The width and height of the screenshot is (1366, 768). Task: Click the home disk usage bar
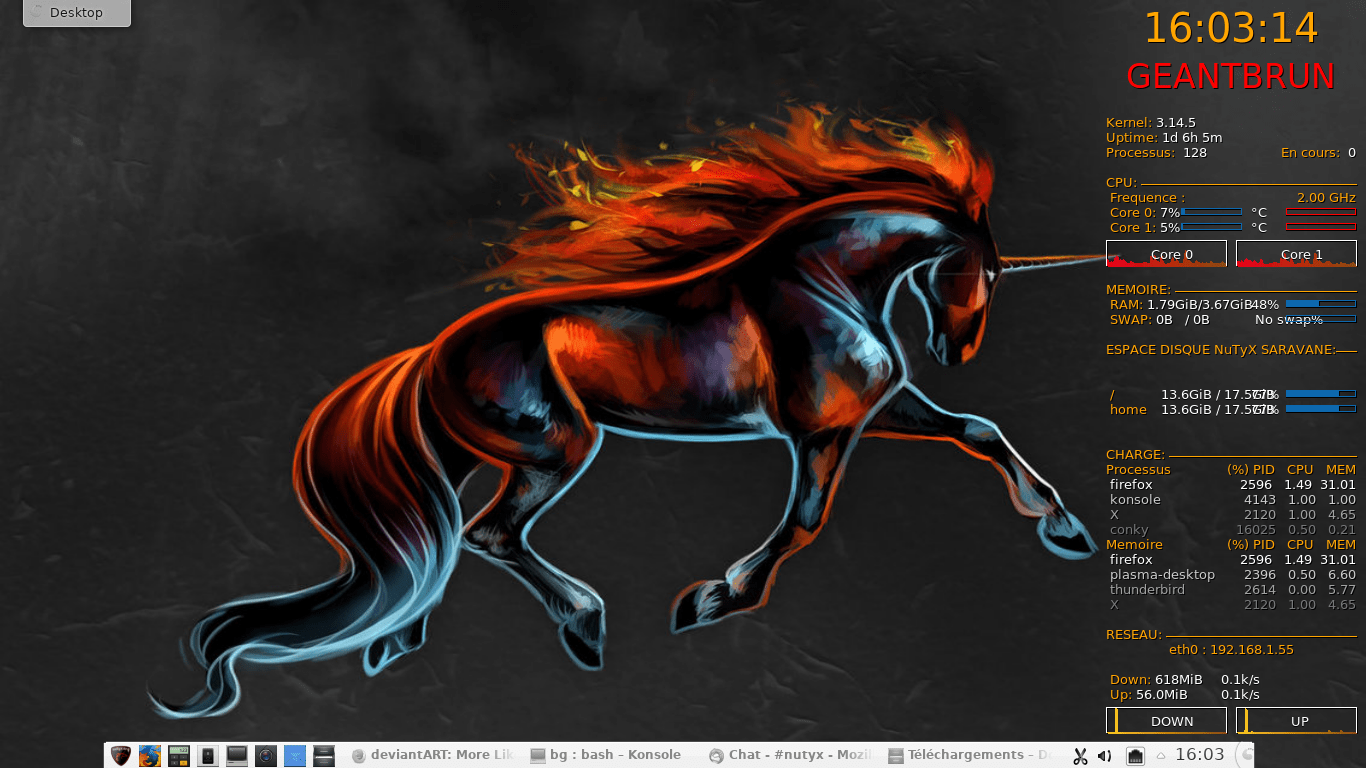[x=1320, y=408]
